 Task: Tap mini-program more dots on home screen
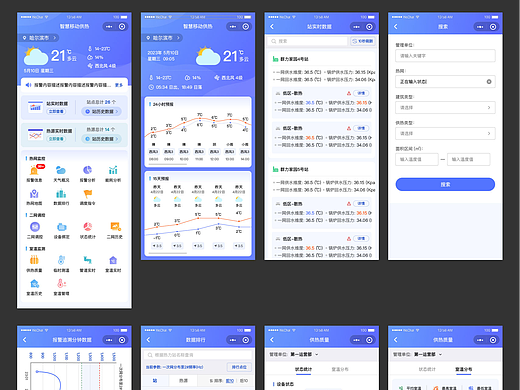point(109,26)
